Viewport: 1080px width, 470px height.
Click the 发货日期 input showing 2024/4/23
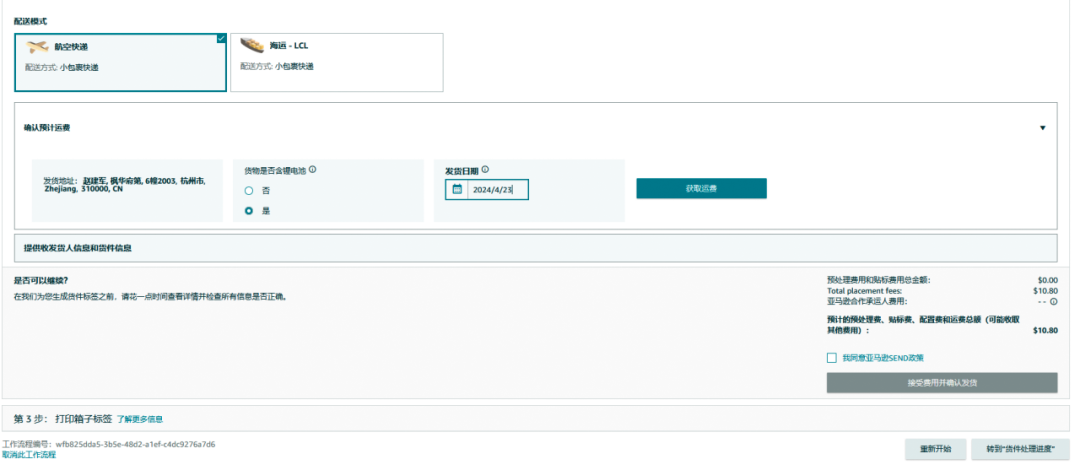pyautogui.click(x=487, y=190)
